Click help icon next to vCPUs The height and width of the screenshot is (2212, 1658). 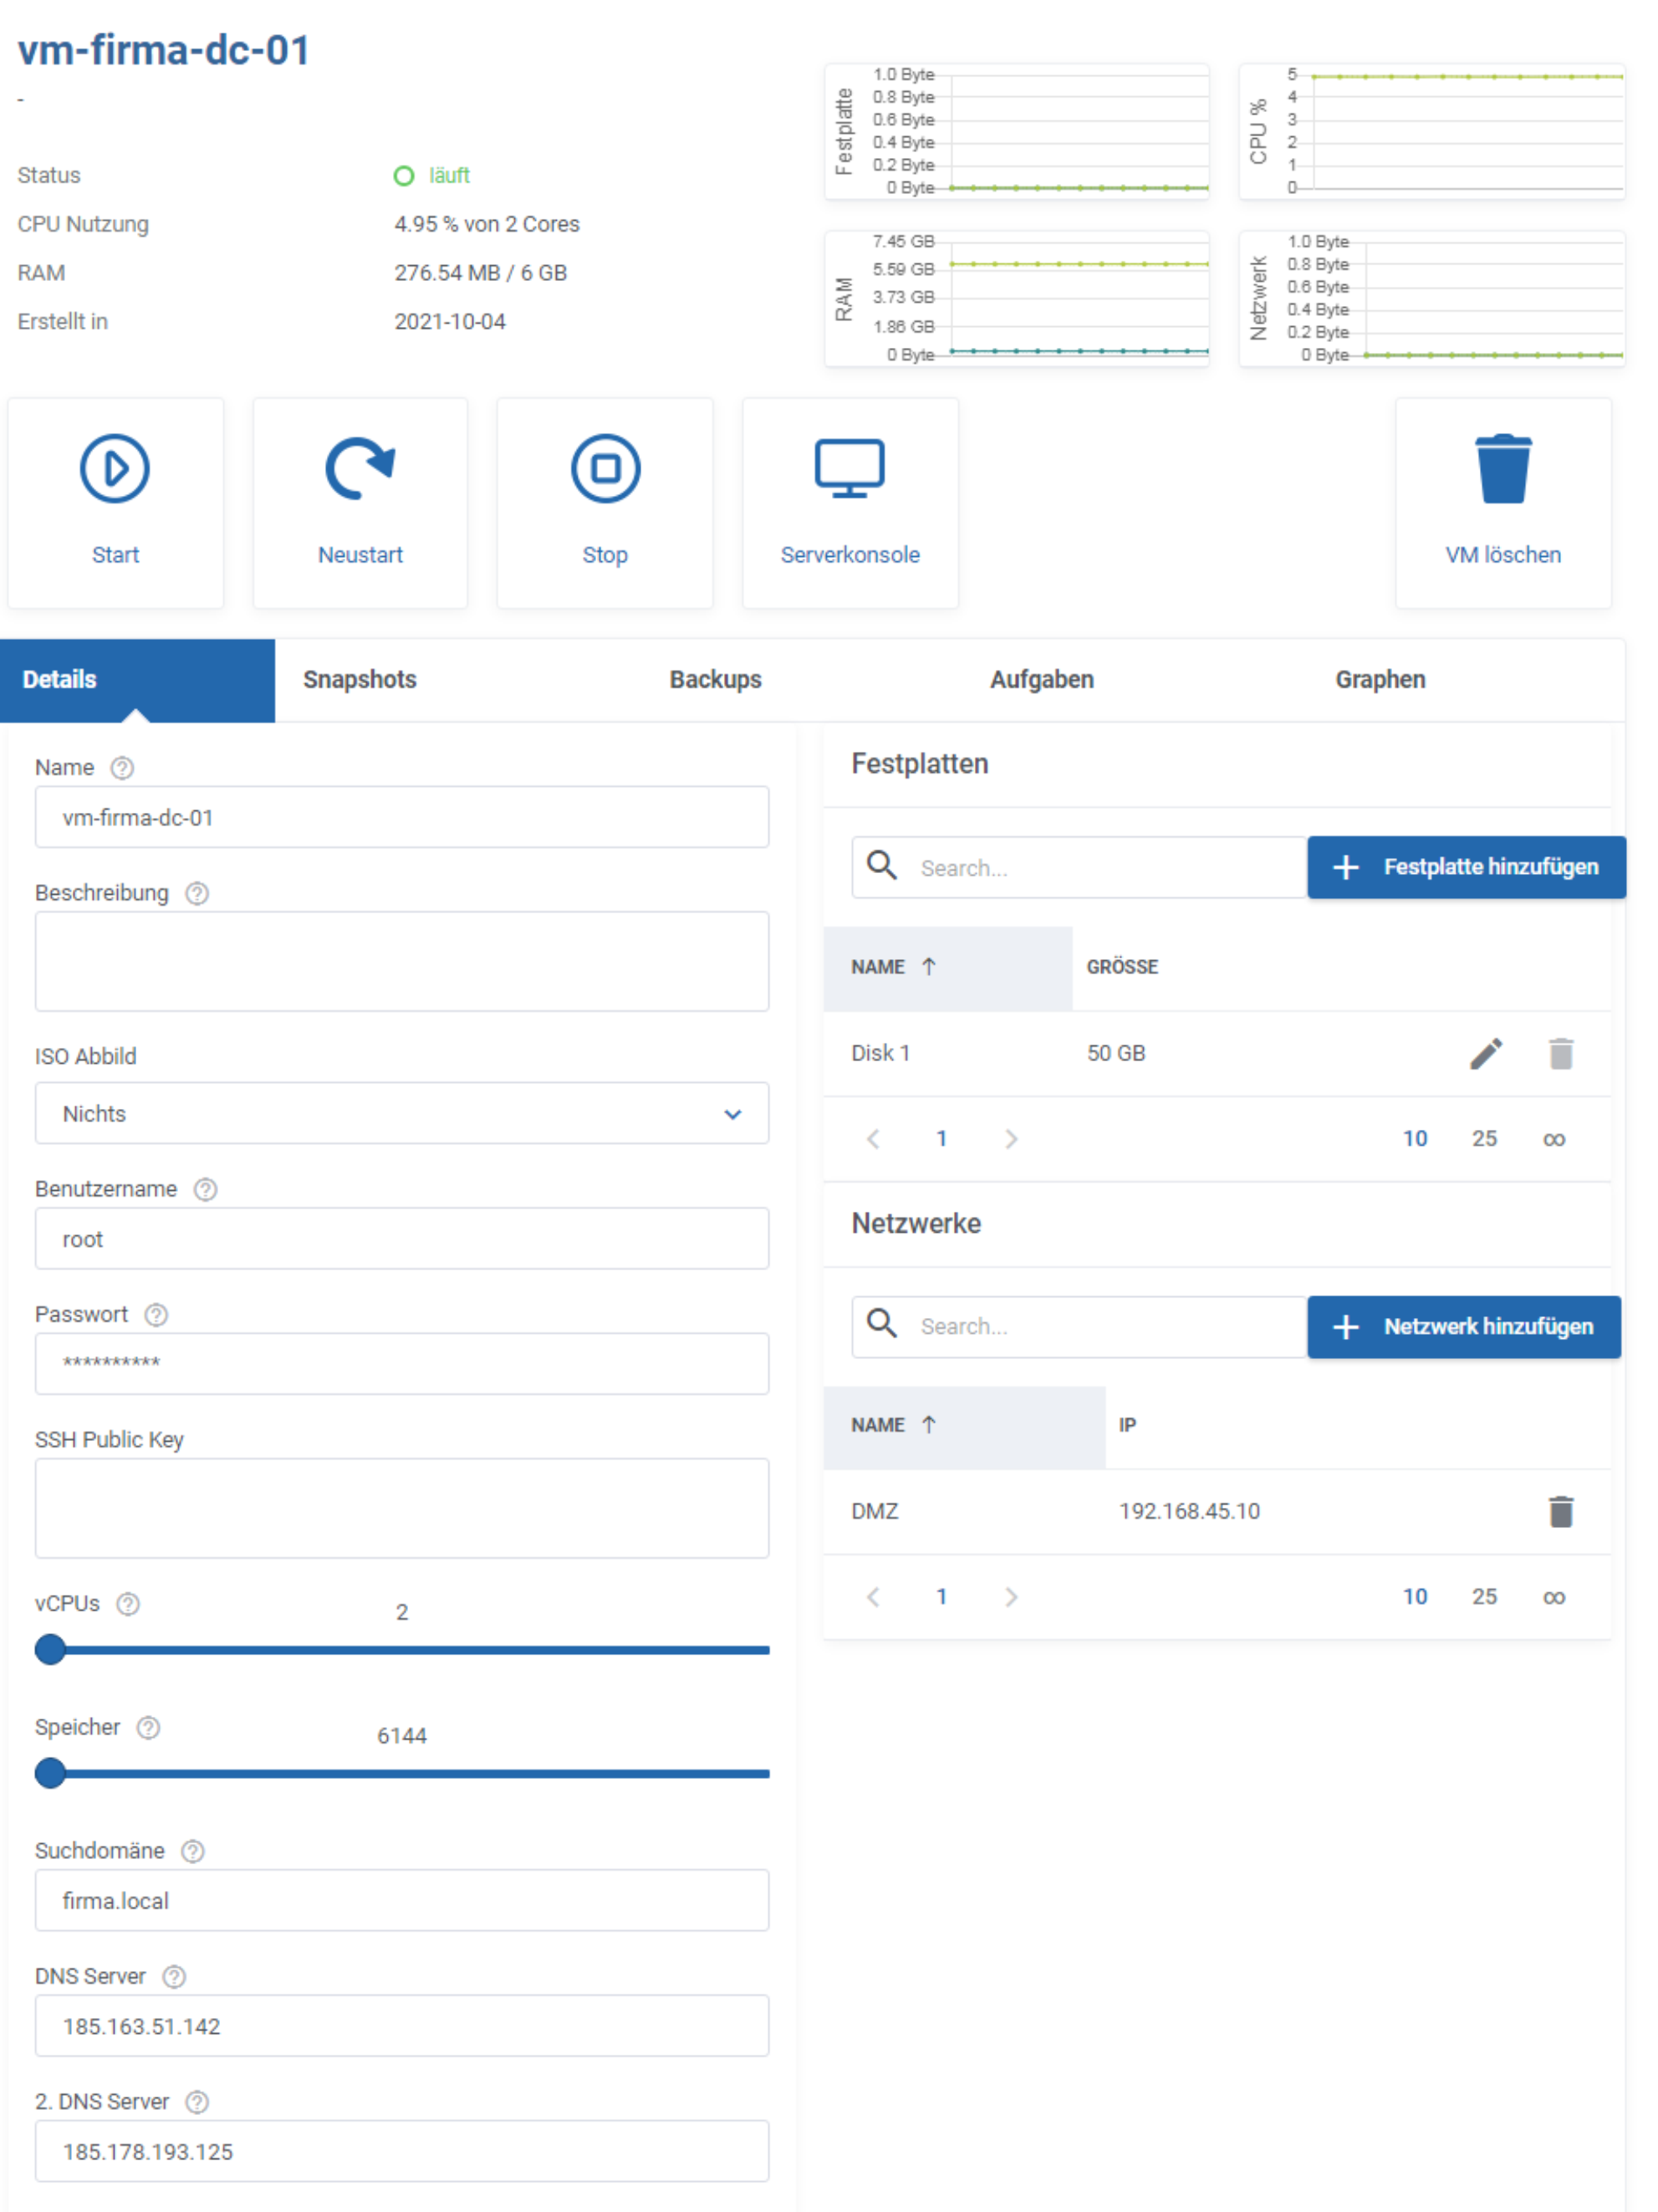click(128, 1603)
